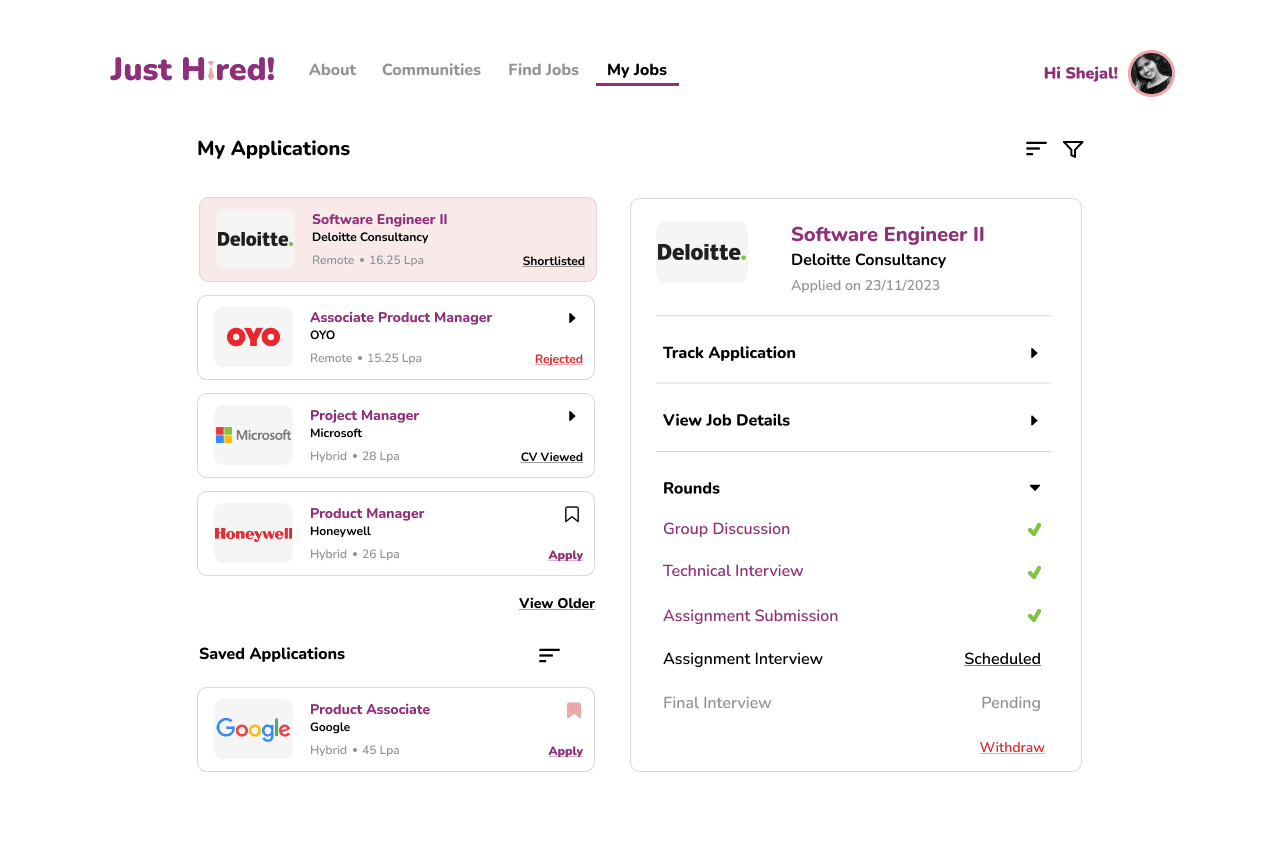The height and width of the screenshot is (843, 1280).
Task: Open the Find Jobs page
Action: tap(543, 69)
